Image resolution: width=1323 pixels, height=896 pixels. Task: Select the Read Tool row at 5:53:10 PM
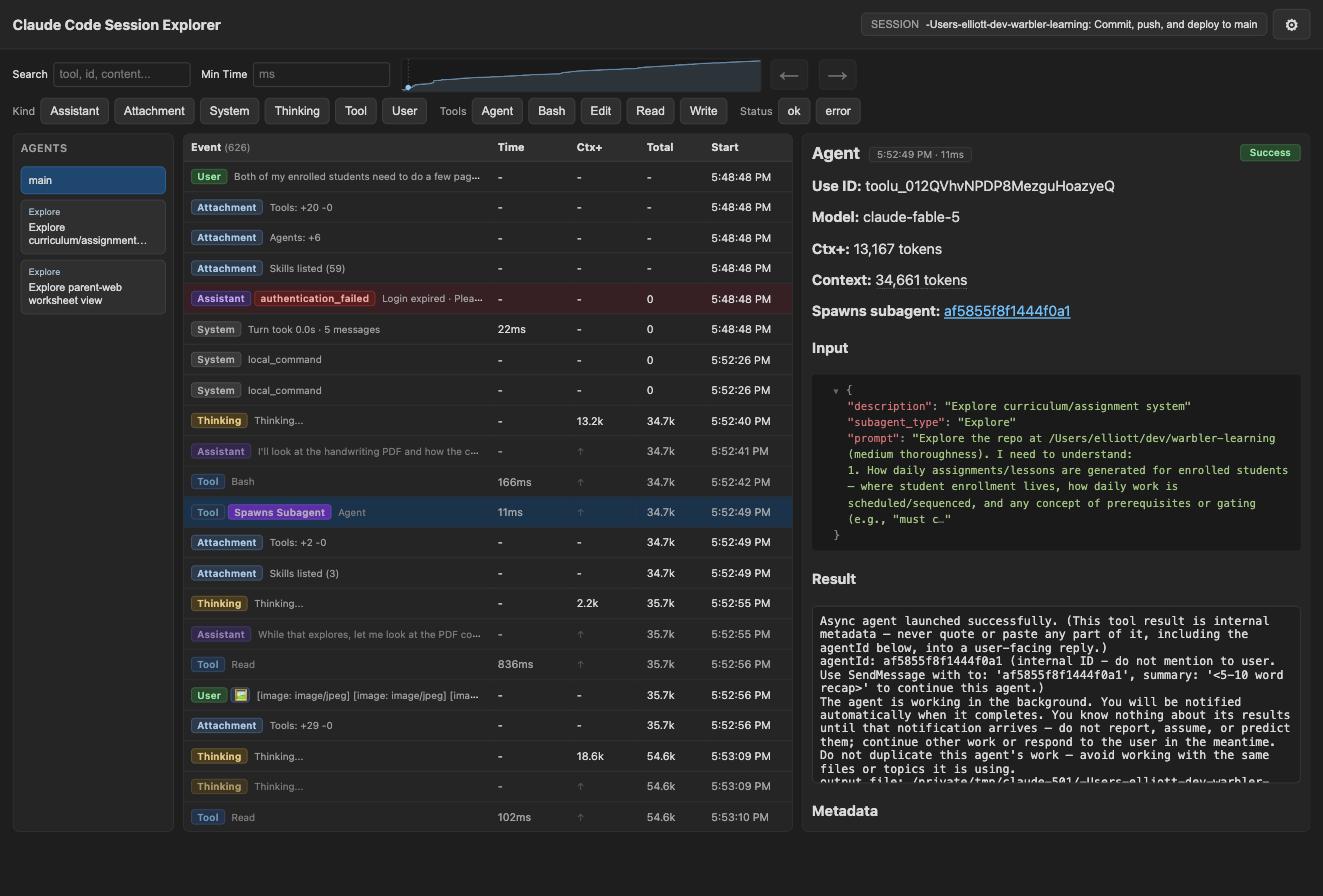point(487,817)
